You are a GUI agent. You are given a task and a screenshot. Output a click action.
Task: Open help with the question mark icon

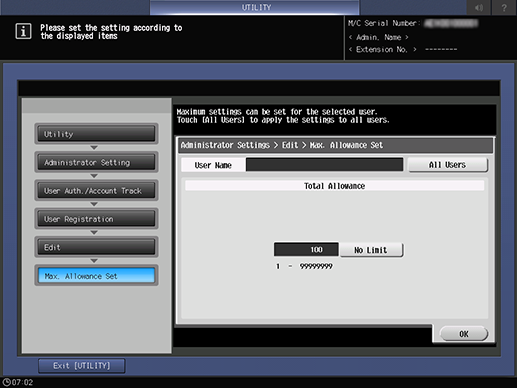504,7
